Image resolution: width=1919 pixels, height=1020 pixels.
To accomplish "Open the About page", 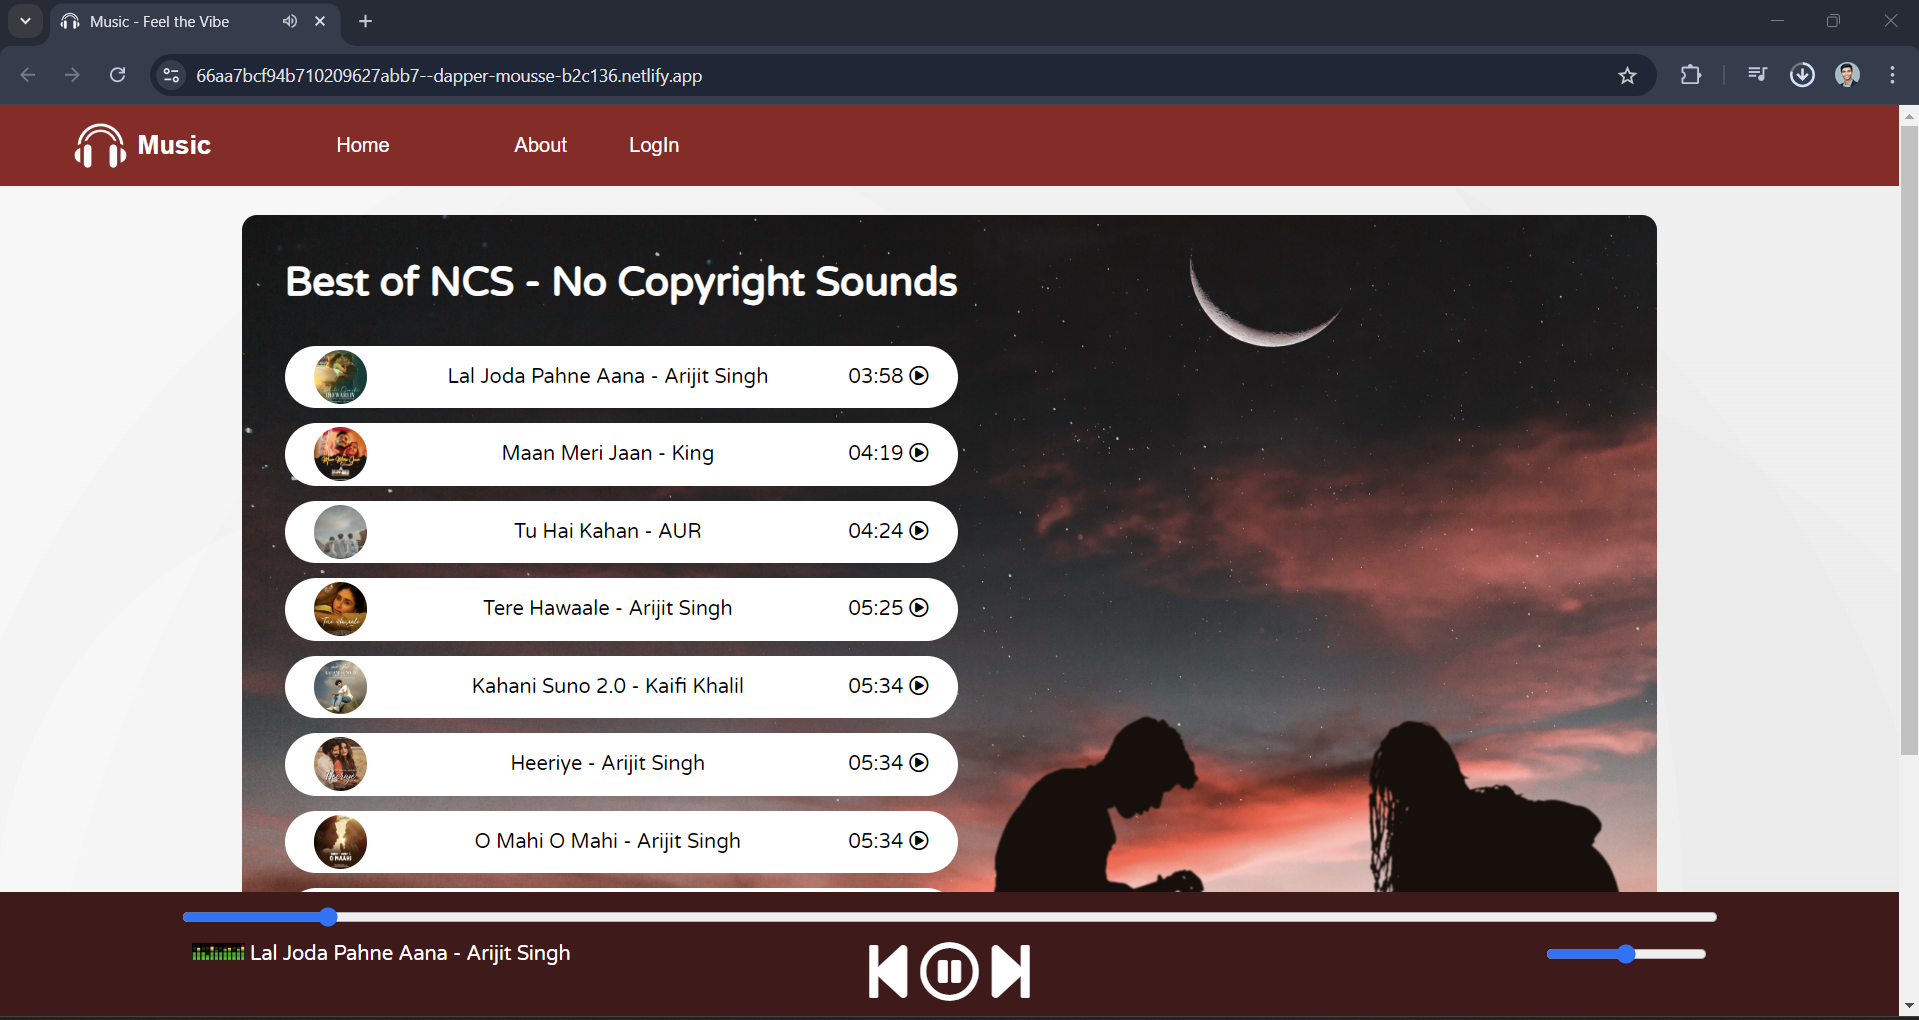I will (x=540, y=146).
